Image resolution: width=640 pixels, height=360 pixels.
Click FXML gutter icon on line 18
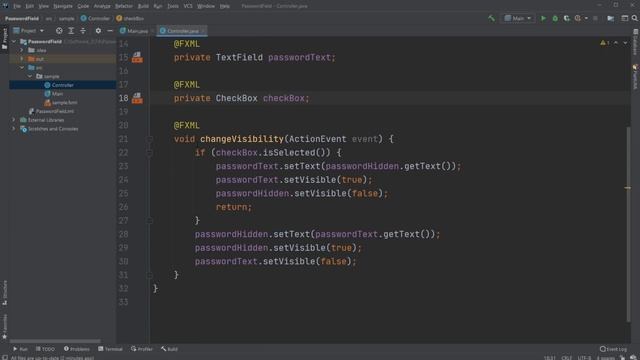click(137, 98)
